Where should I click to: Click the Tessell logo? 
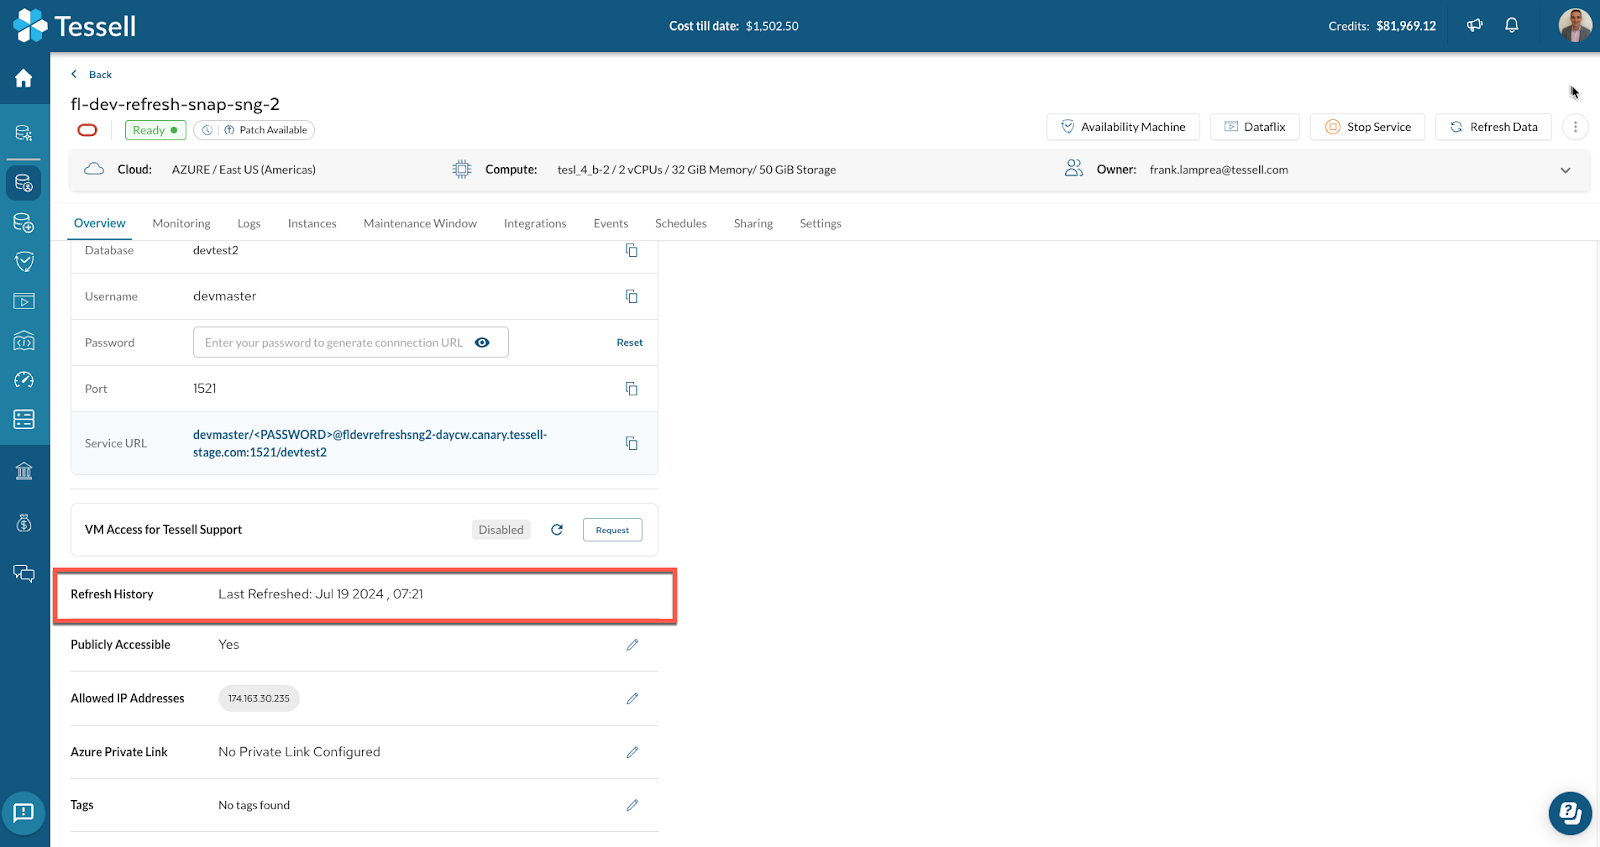coord(75,26)
